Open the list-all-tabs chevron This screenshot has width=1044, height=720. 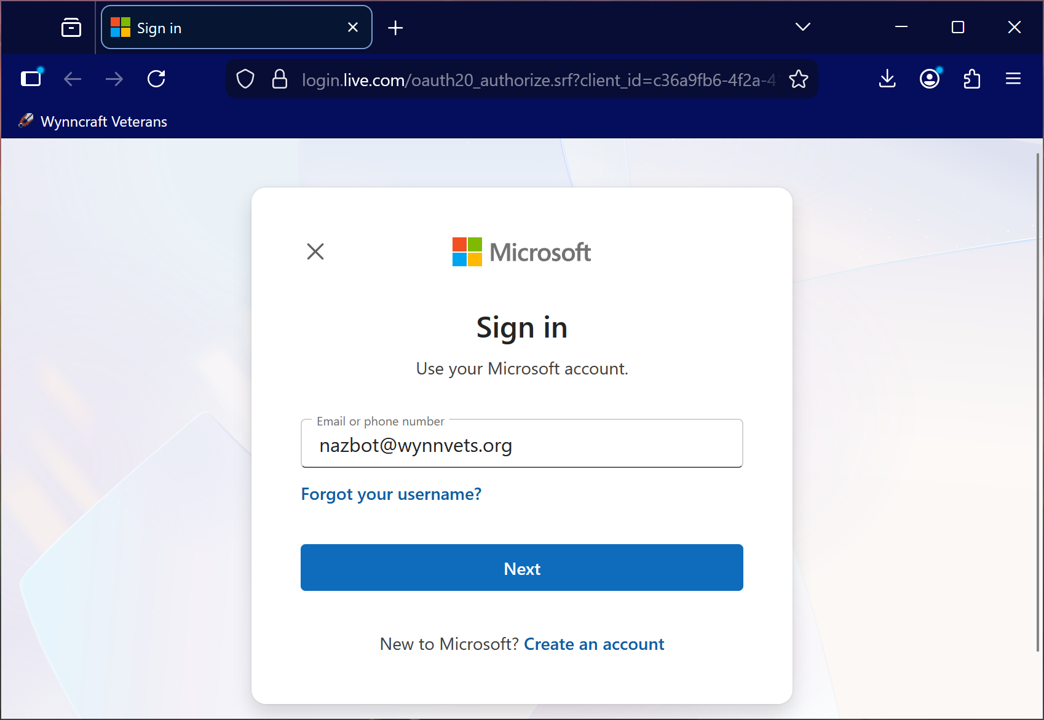[x=801, y=27]
